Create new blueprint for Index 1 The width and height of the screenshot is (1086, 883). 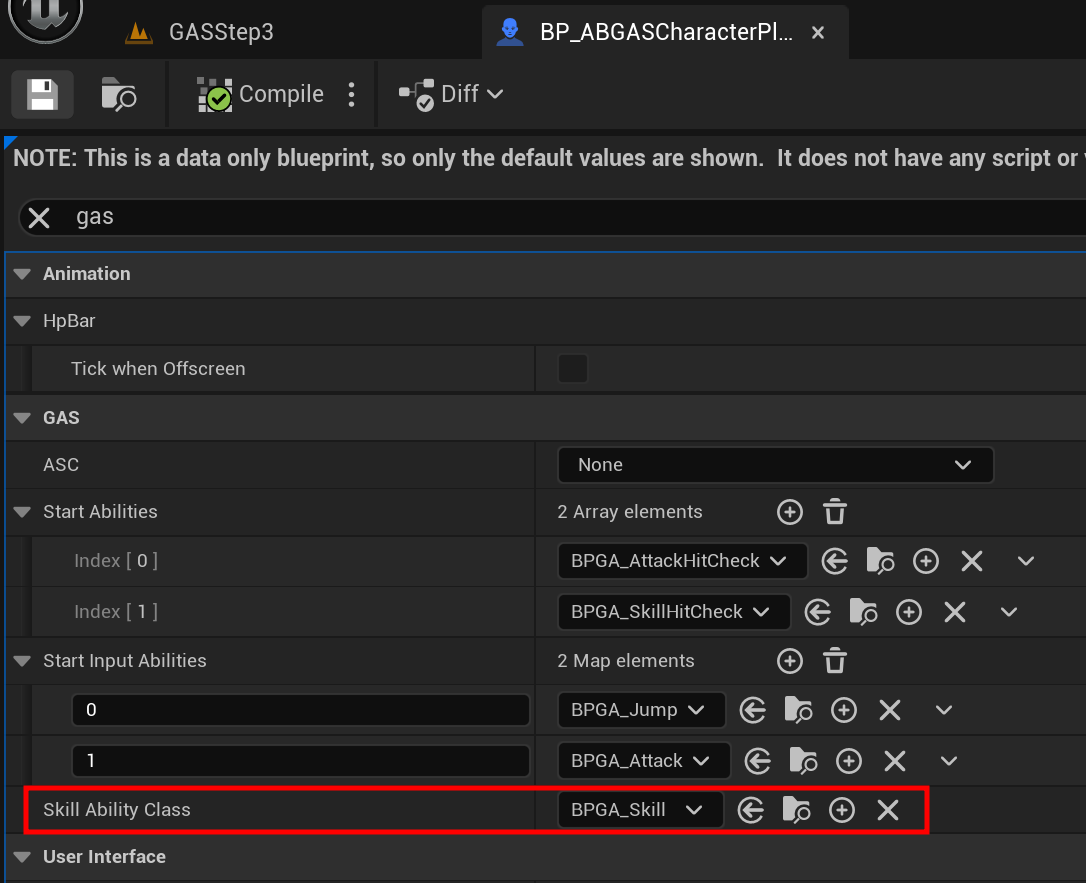(909, 612)
